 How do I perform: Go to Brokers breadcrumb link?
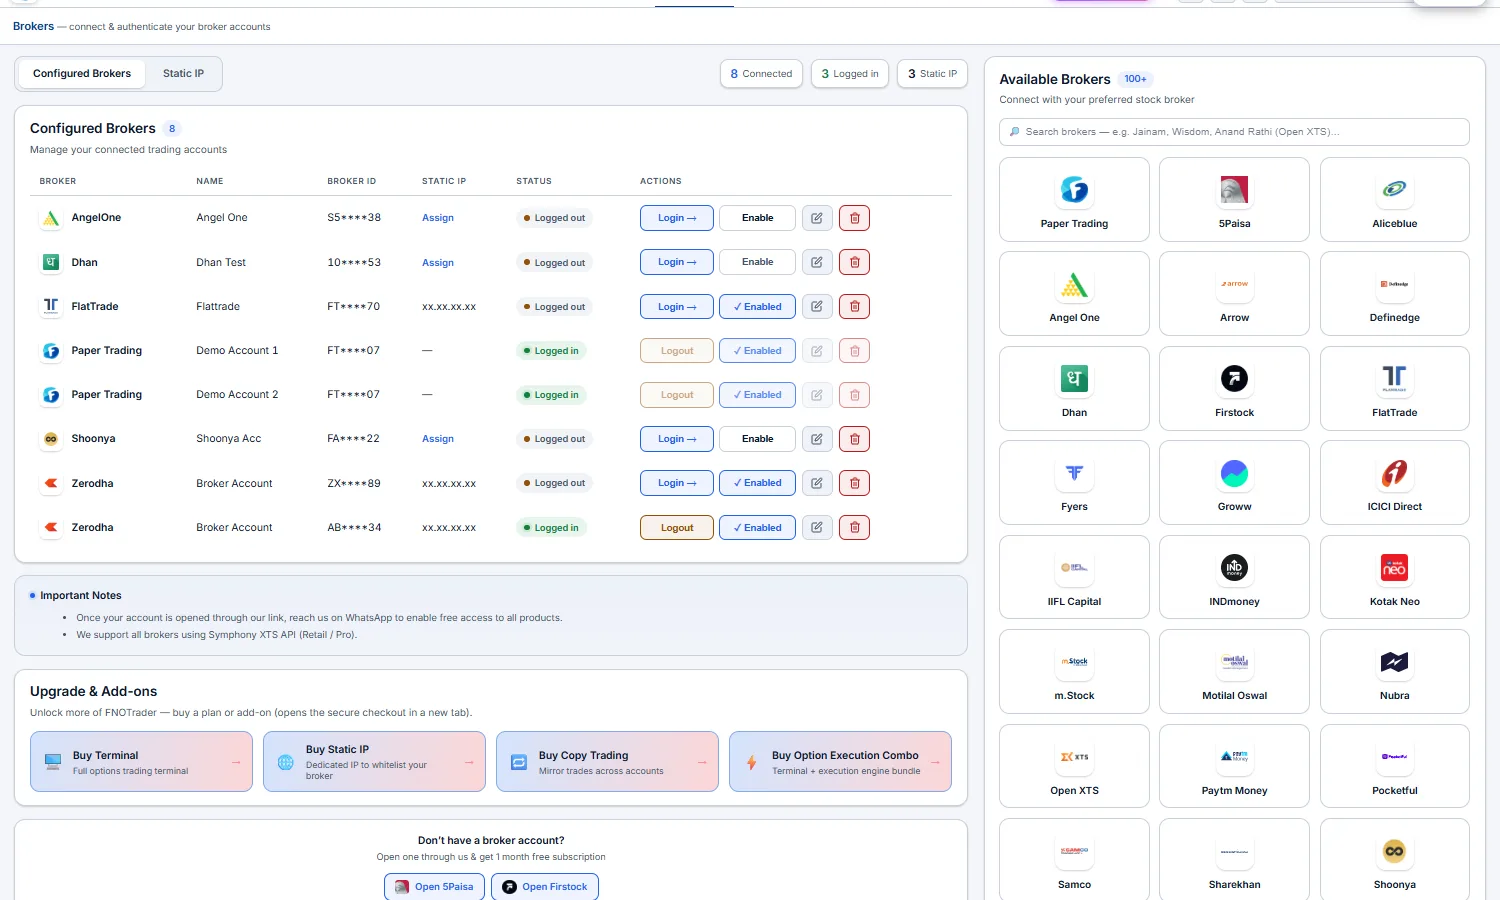tap(33, 26)
